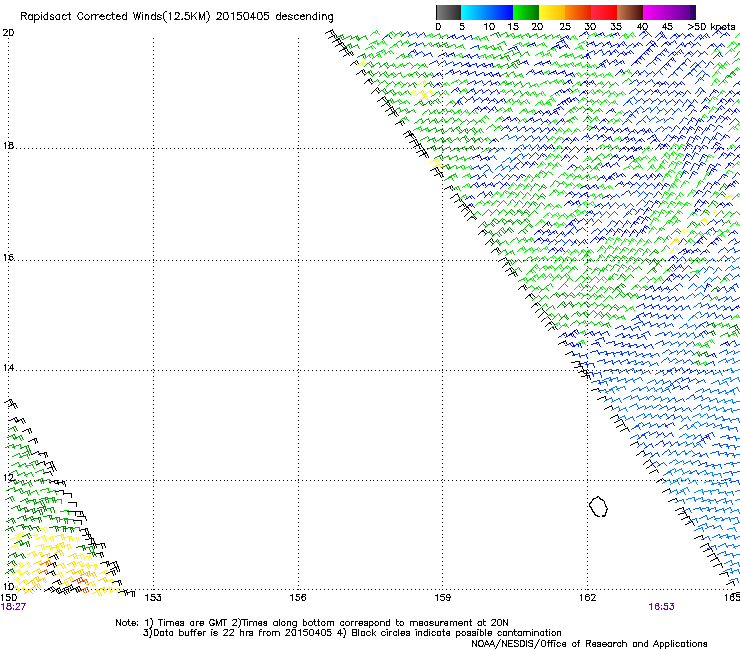Click the latitude label "18" on the left axis
Screen dimensions: 740x650
click(8, 146)
